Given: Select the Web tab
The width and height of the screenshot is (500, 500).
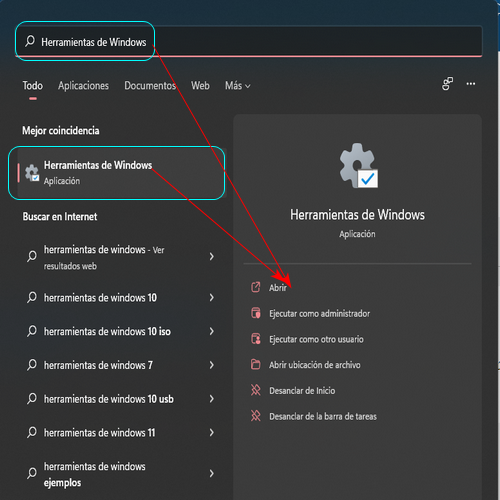Looking at the screenshot, I should (200, 86).
